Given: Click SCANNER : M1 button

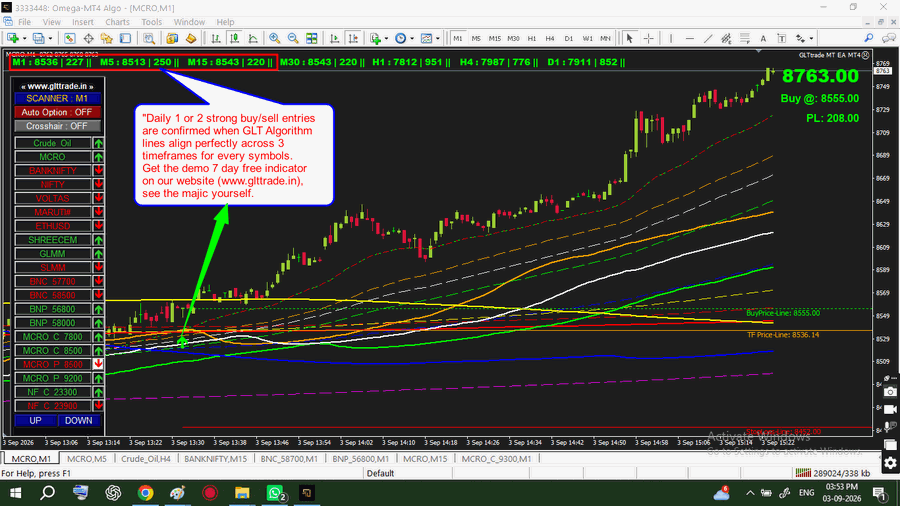Looking at the screenshot, I should tap(57, 99).
